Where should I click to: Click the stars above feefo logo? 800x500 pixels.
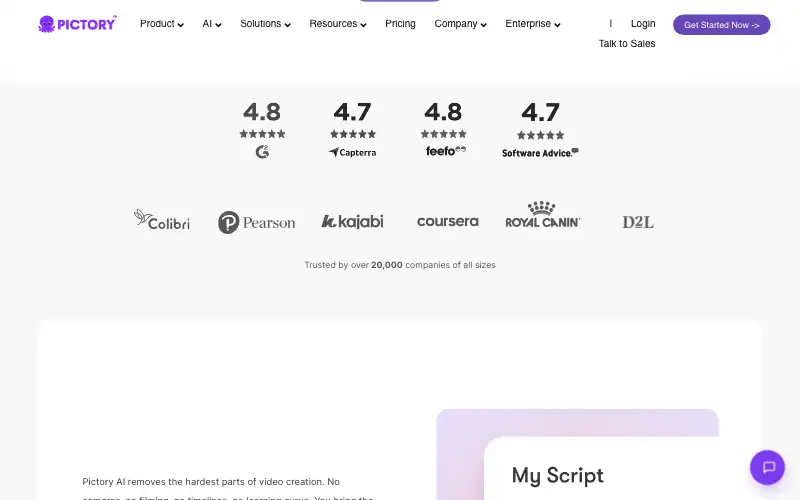tap(443, 134)
